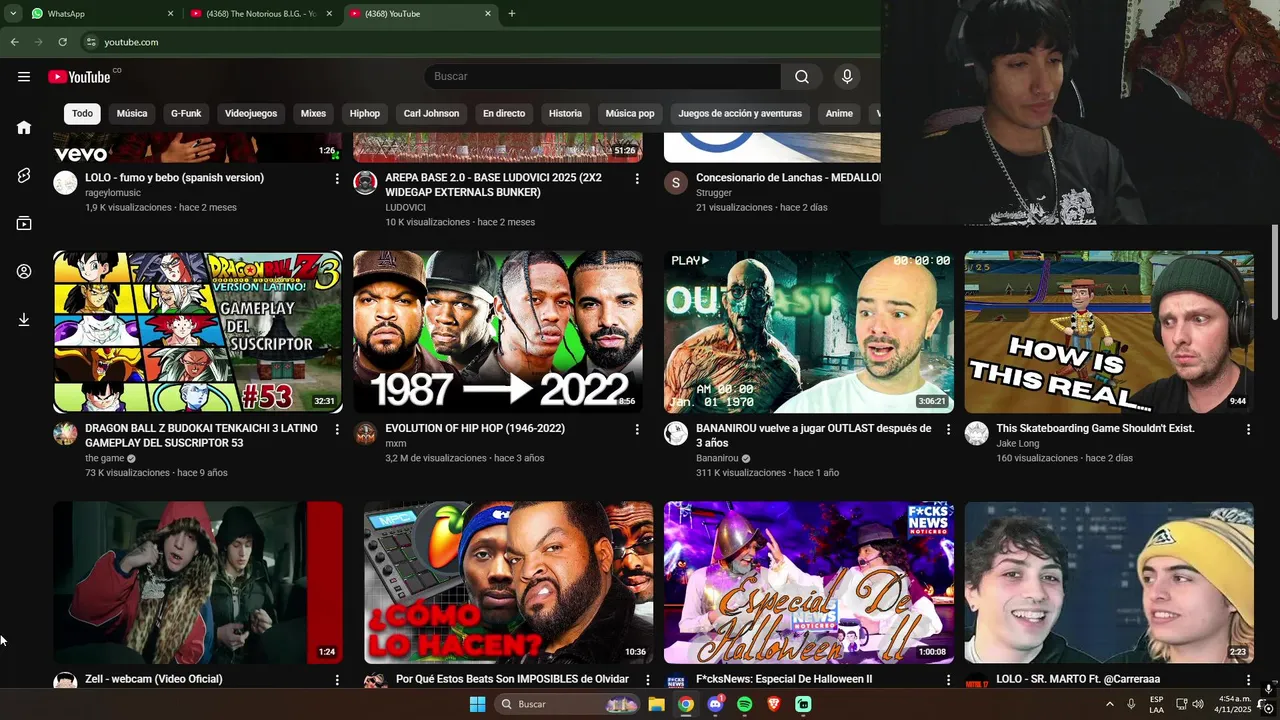Select the G-Funk filter chip
Screen dimensions: 1280x720
point(186,114)
